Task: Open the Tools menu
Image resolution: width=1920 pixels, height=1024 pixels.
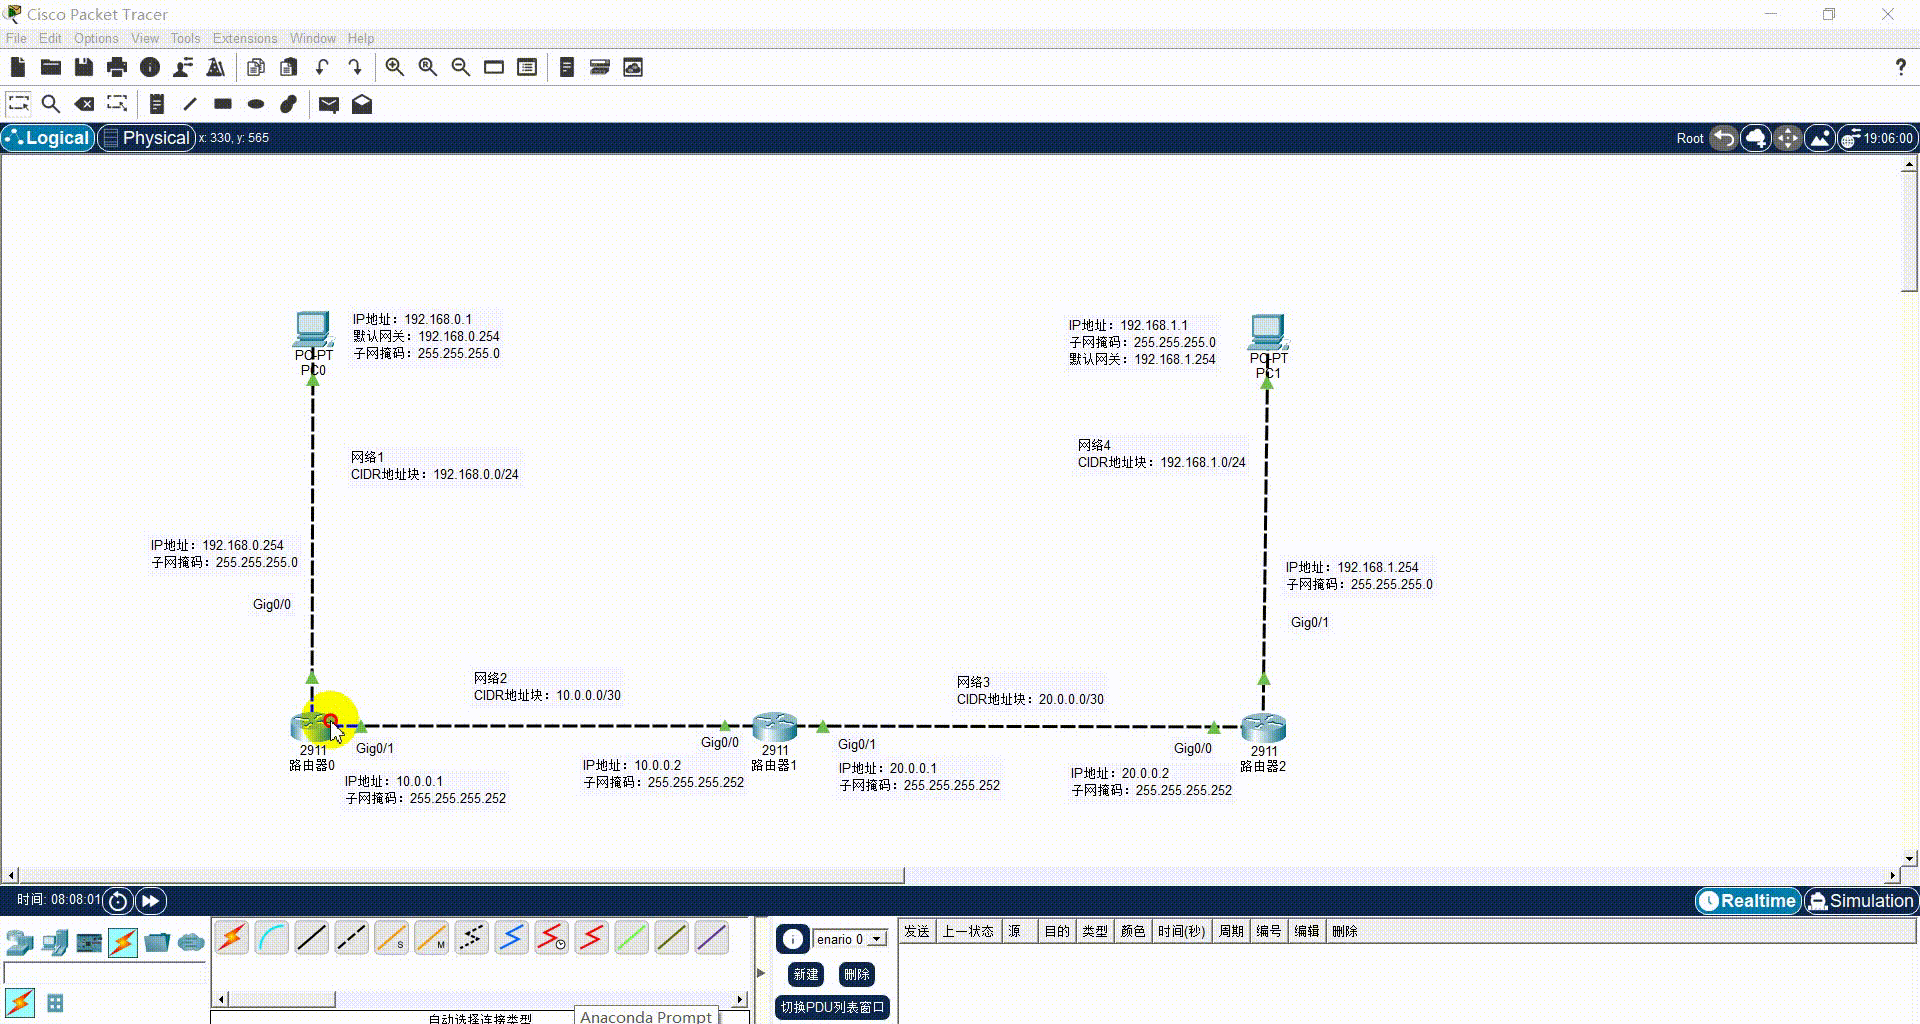Action: [x=185, y=38]
